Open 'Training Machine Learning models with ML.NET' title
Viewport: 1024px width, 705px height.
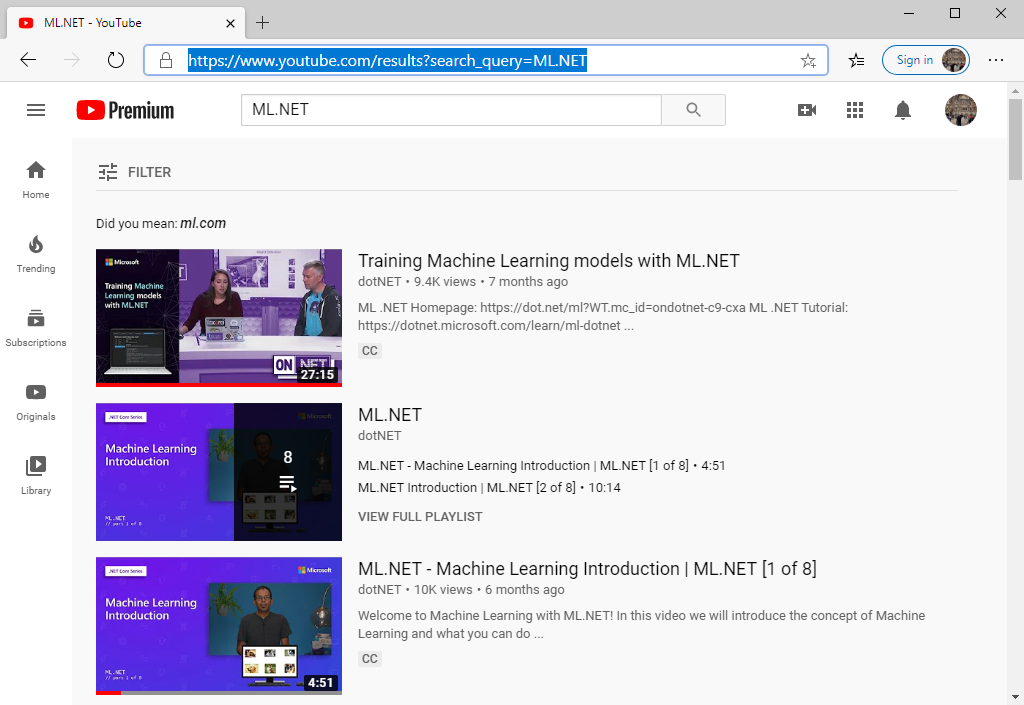click(549, 260)
